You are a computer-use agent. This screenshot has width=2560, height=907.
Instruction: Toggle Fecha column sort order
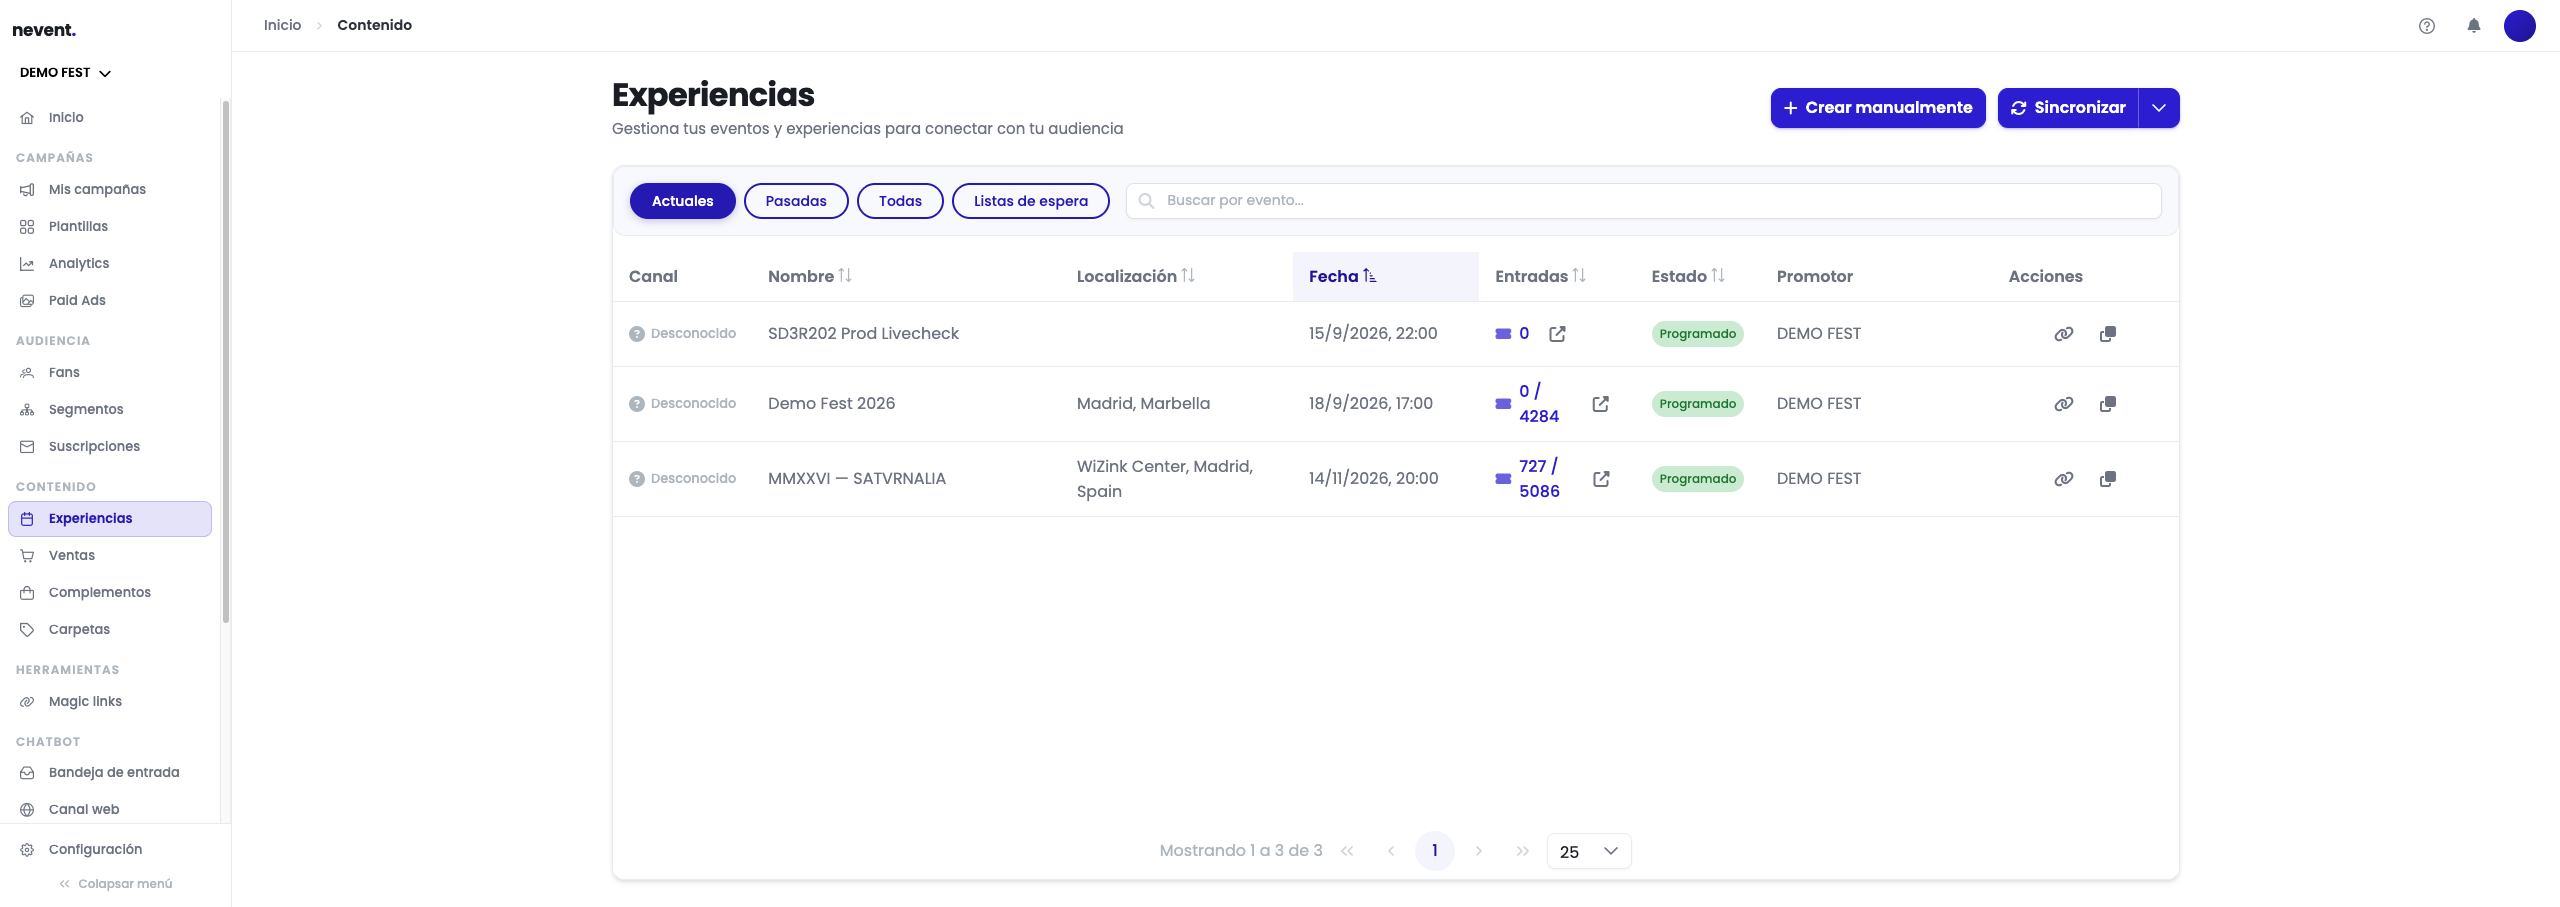(x=1370, y=275)
